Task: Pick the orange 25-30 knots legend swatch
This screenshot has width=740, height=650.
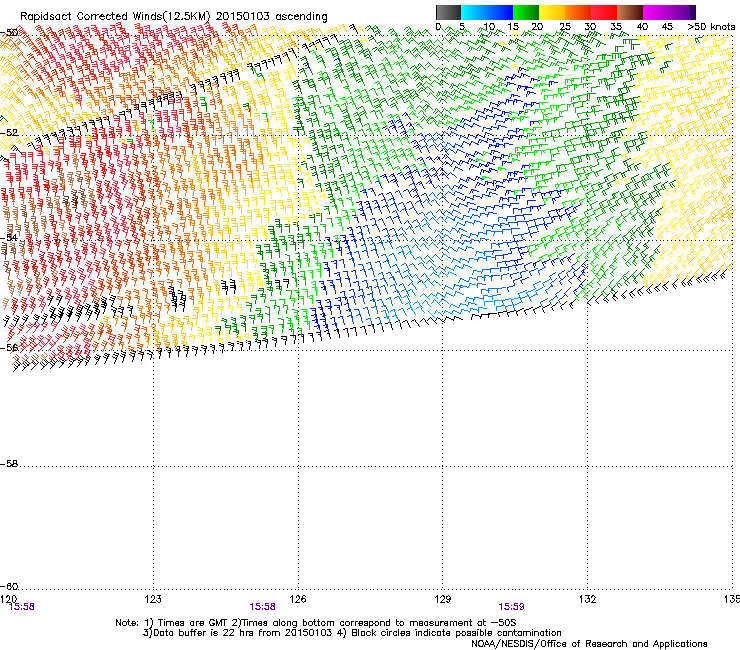Action: [578, 12]
